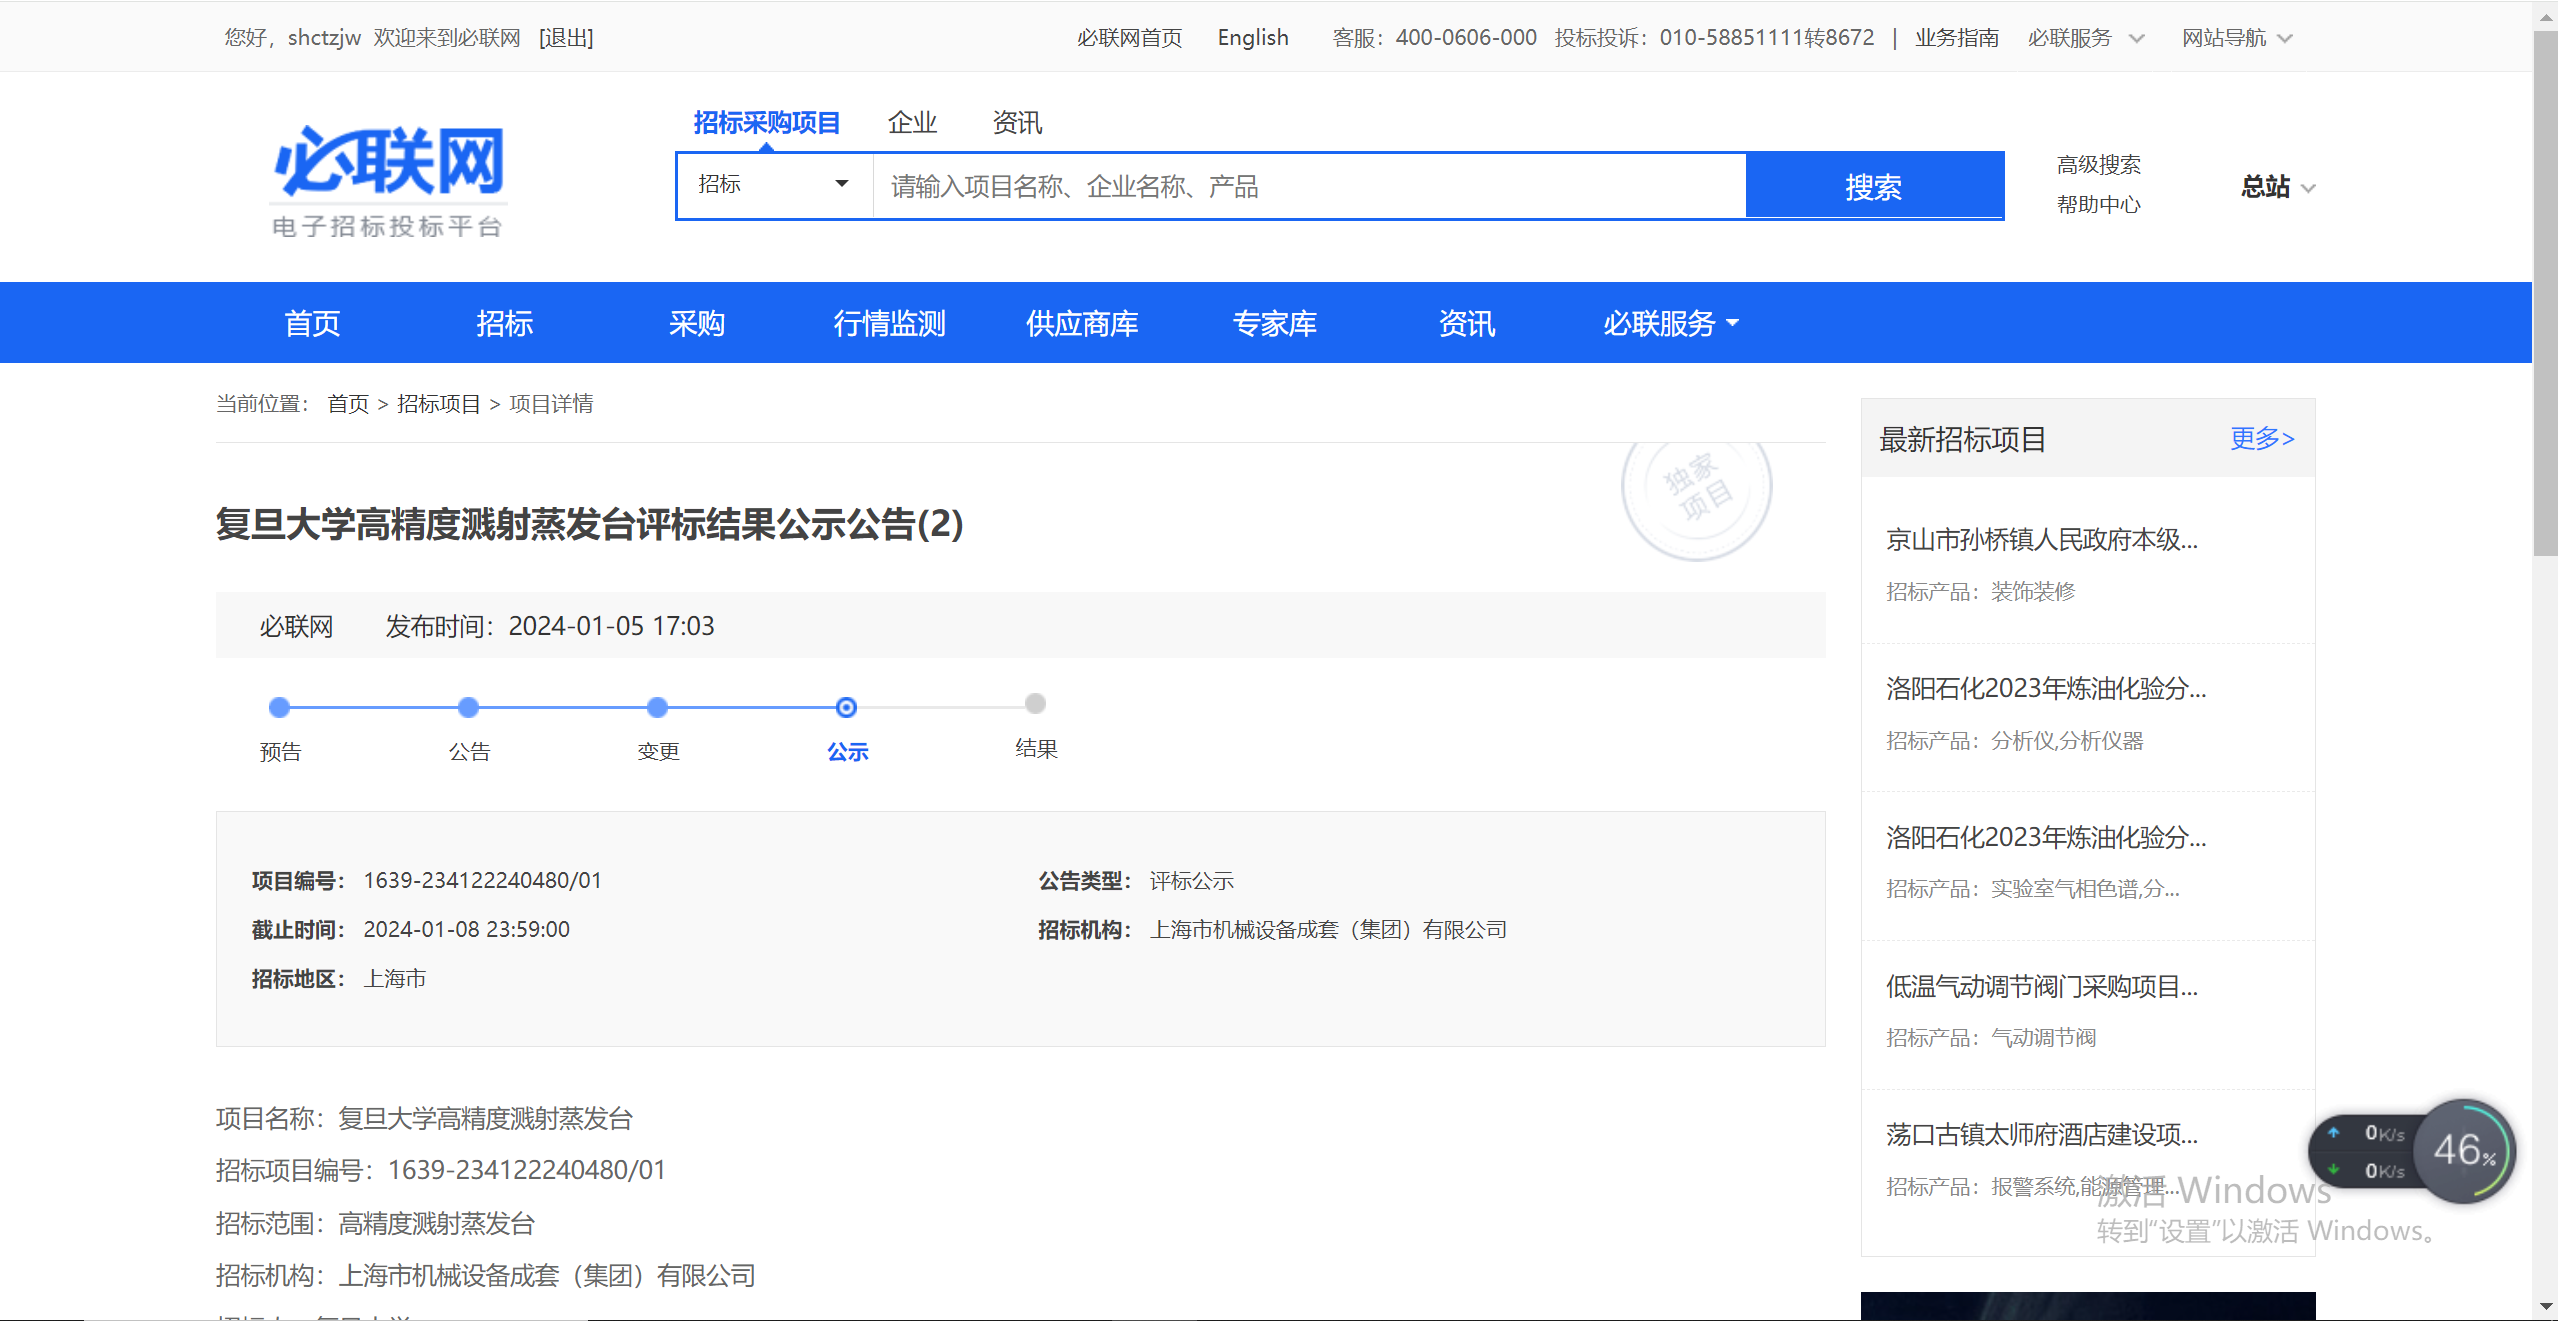This screenshot has height=1321, width=2558.
Task: Select the 预告 stage dot
Action: coord(280,708)
